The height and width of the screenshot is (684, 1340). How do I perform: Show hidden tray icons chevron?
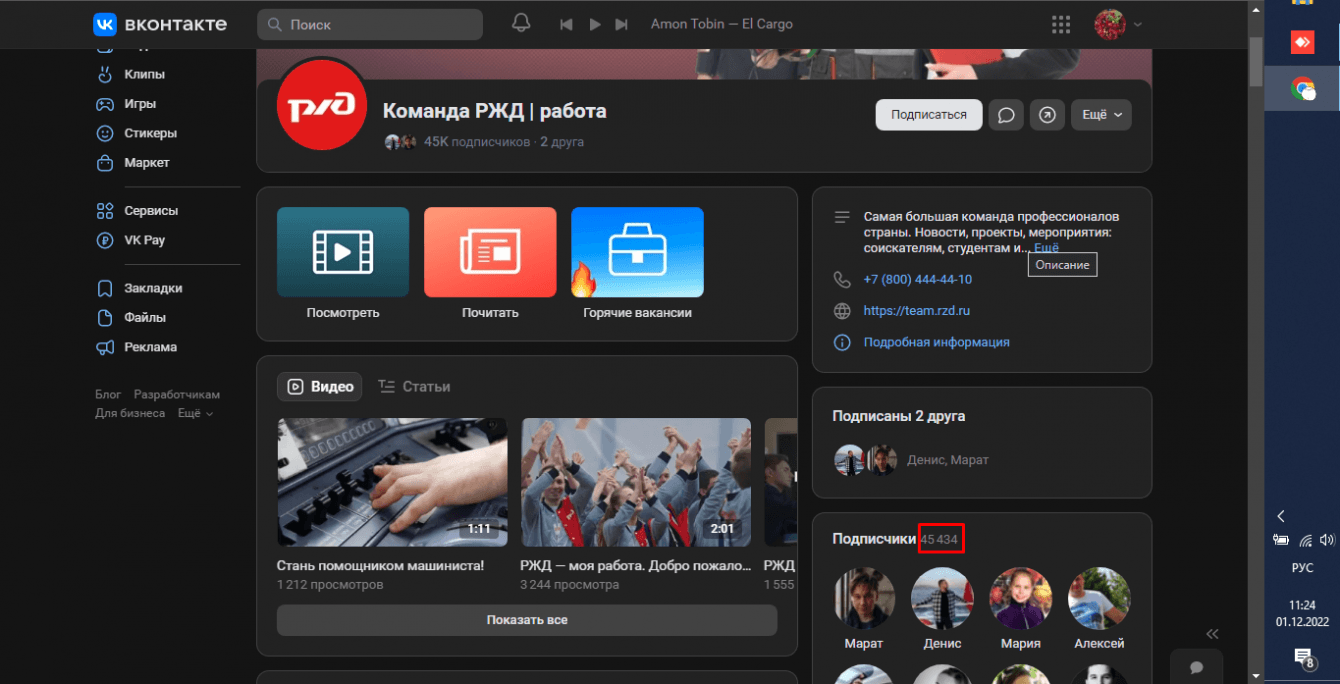(x=1281, y=516)
